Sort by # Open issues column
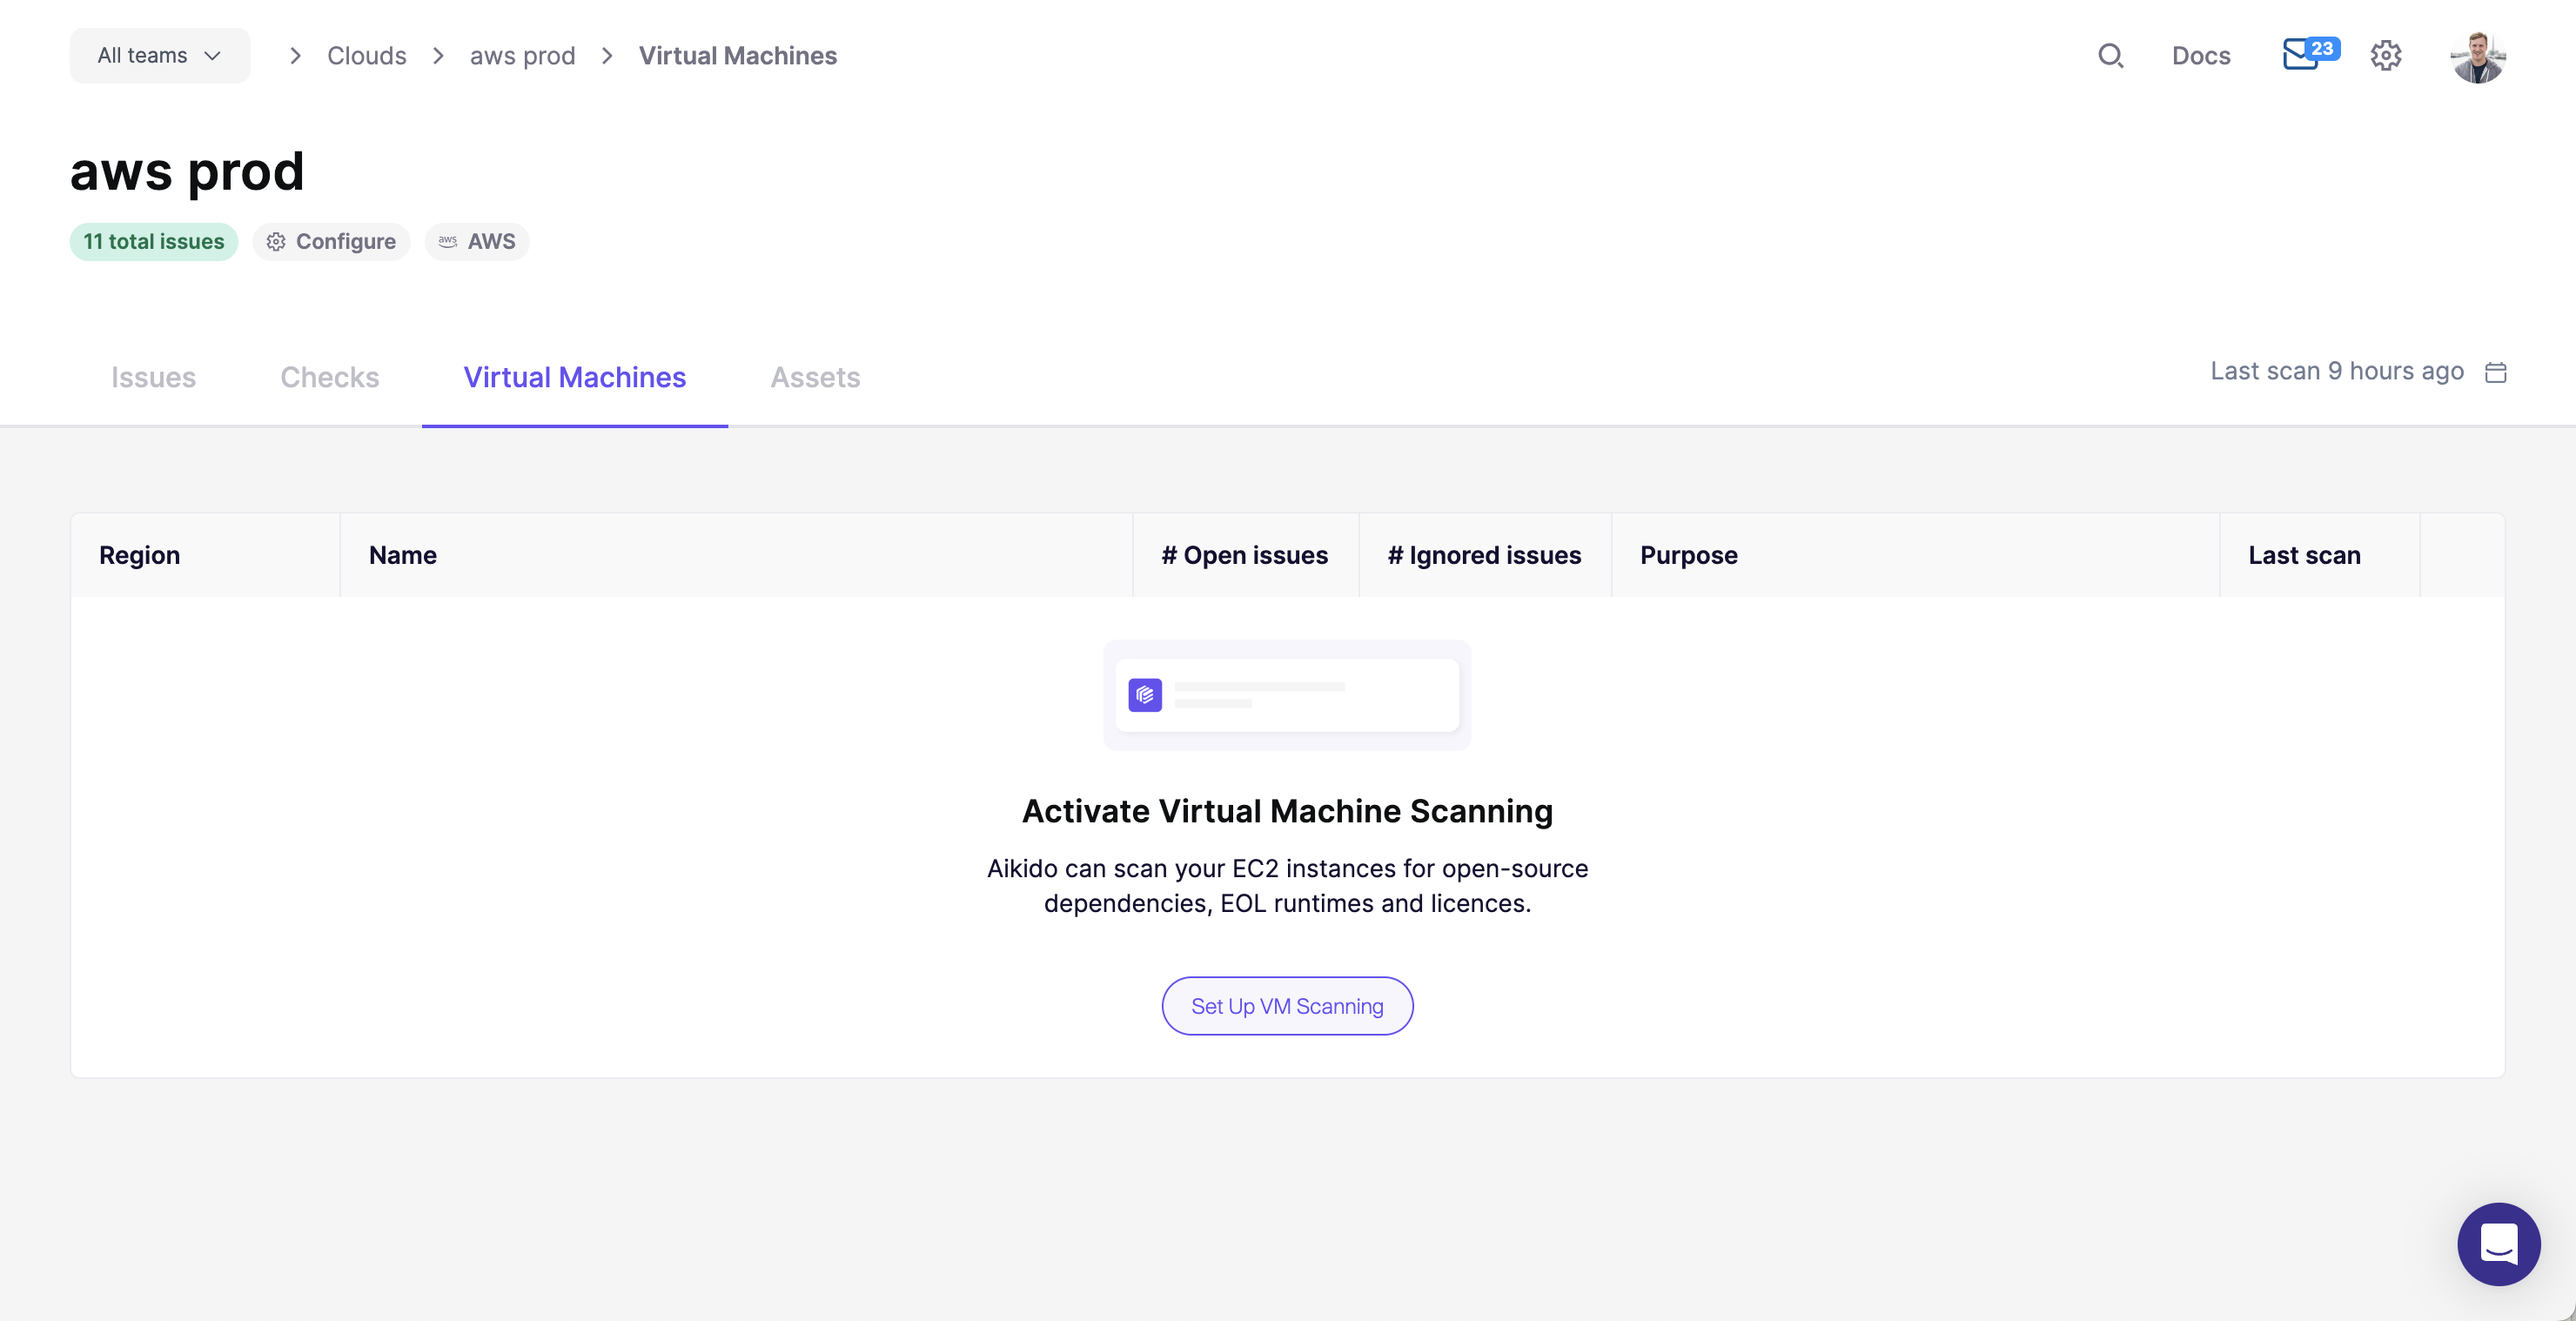This screenshot has width=2576, height=1321. pyautogui.click(x=1245, y=555)
